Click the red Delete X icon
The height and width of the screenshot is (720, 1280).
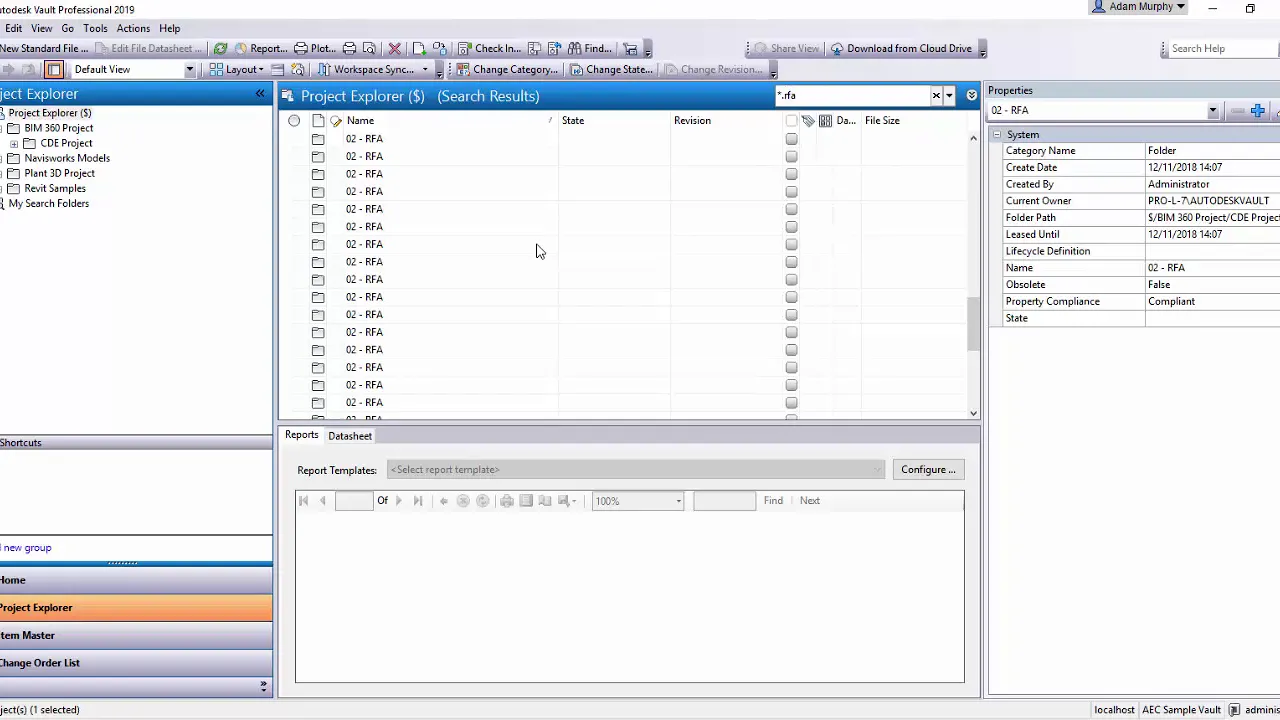click(x=394, y=48)
